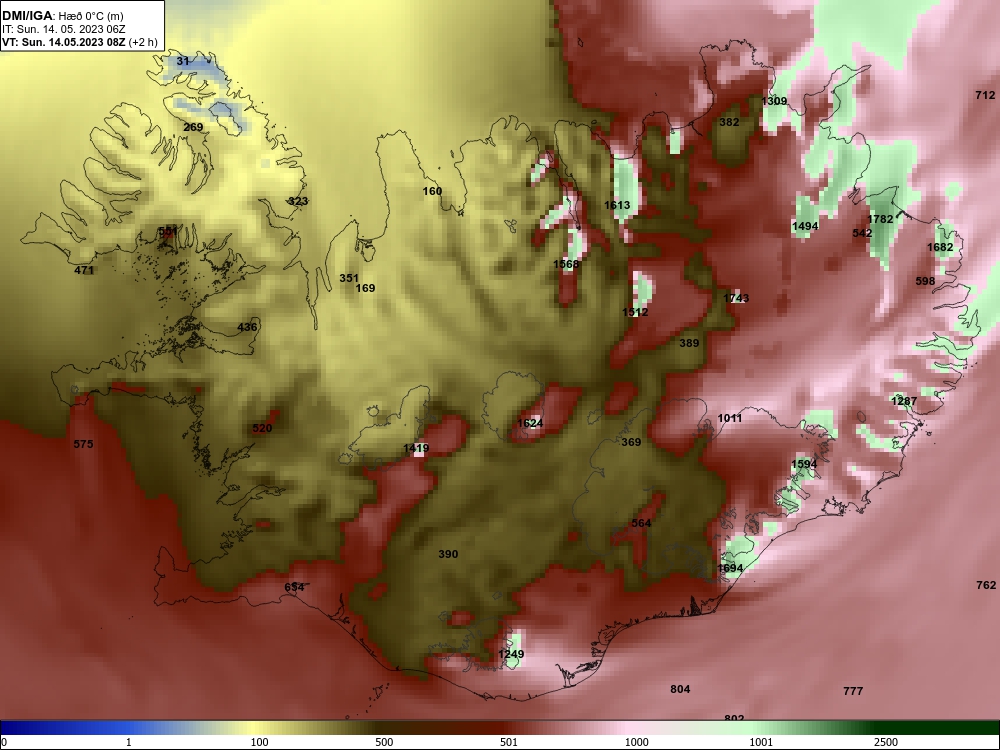Click the 804 value label
Screen dimensions: 1000x750
pyautogui.click(x=680, y=689)
